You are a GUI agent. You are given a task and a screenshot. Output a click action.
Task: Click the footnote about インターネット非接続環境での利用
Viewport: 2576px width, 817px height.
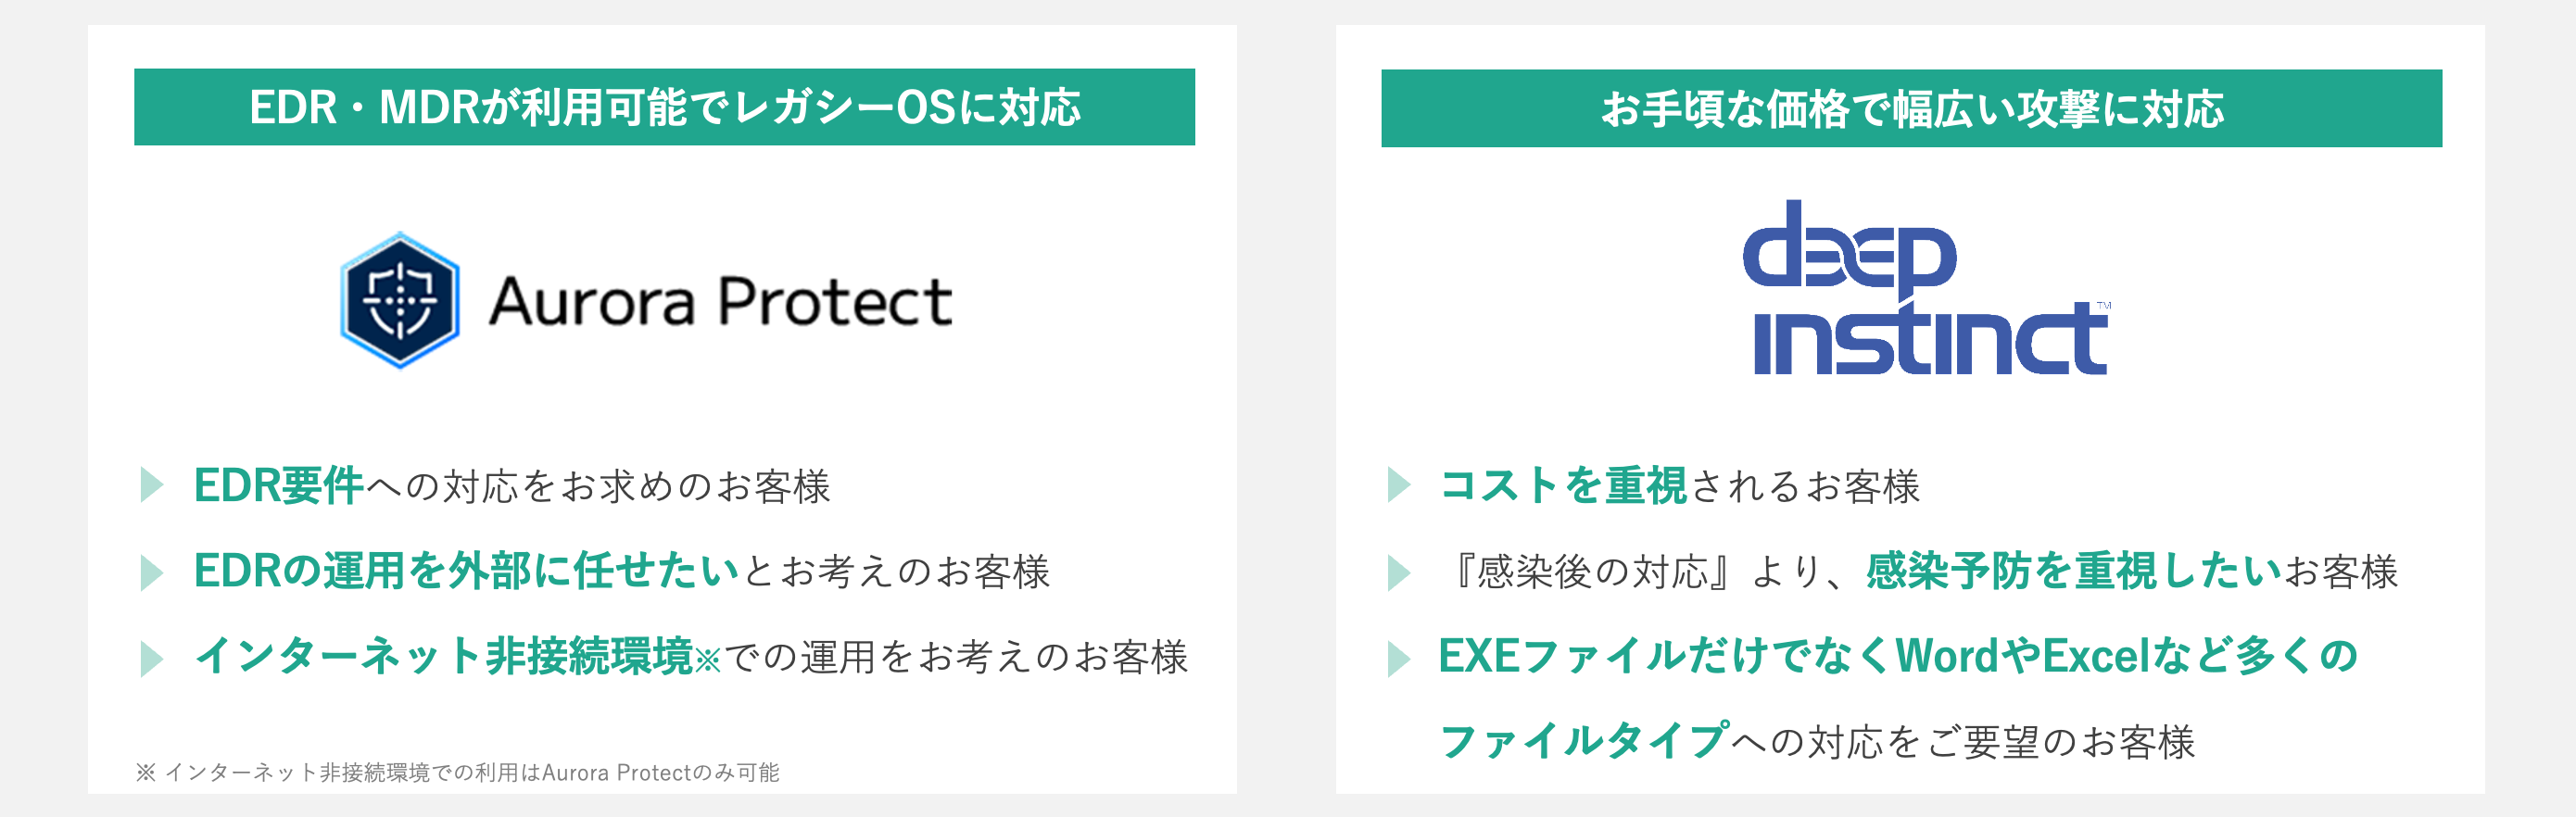(x=457, y=772)
